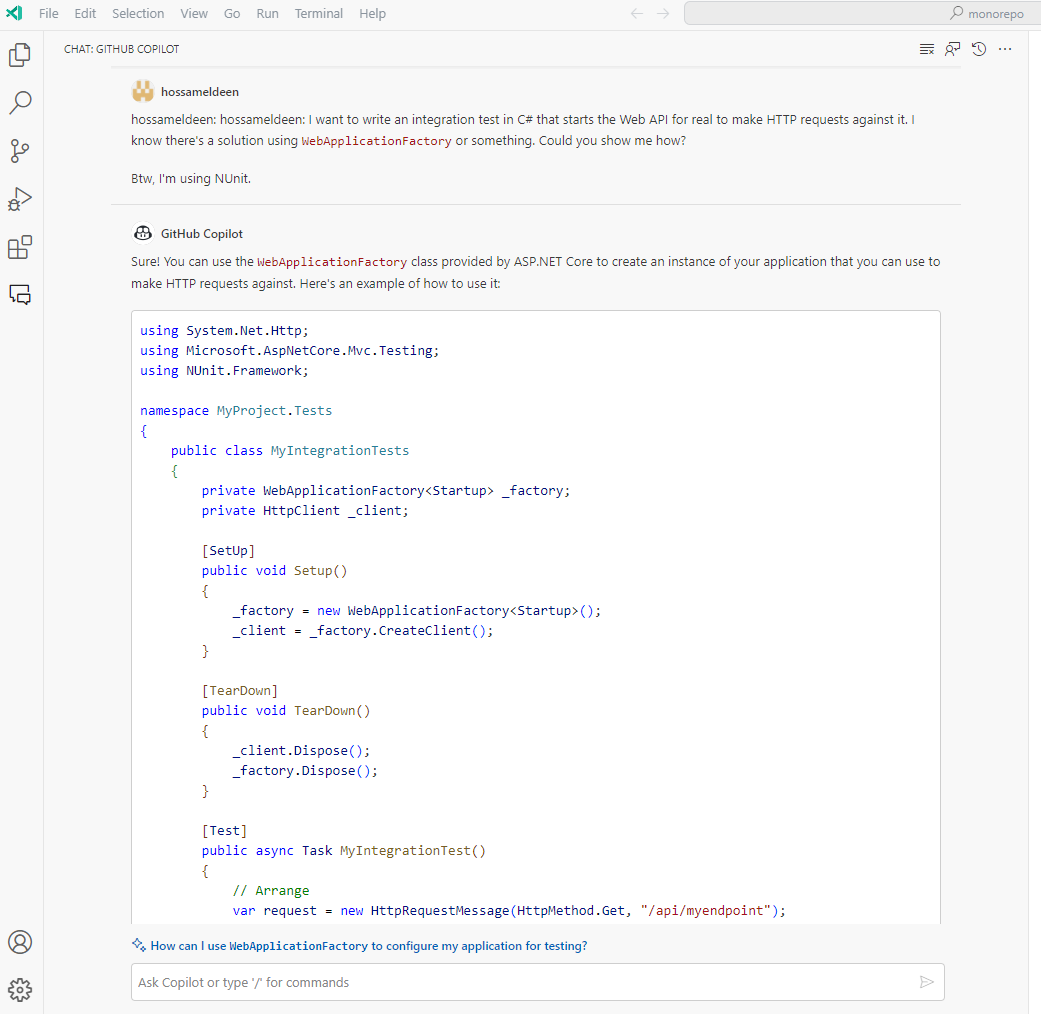Click the 'using System.Net.Http;' code line
1041x1014 pixels.
coord(224,331)
